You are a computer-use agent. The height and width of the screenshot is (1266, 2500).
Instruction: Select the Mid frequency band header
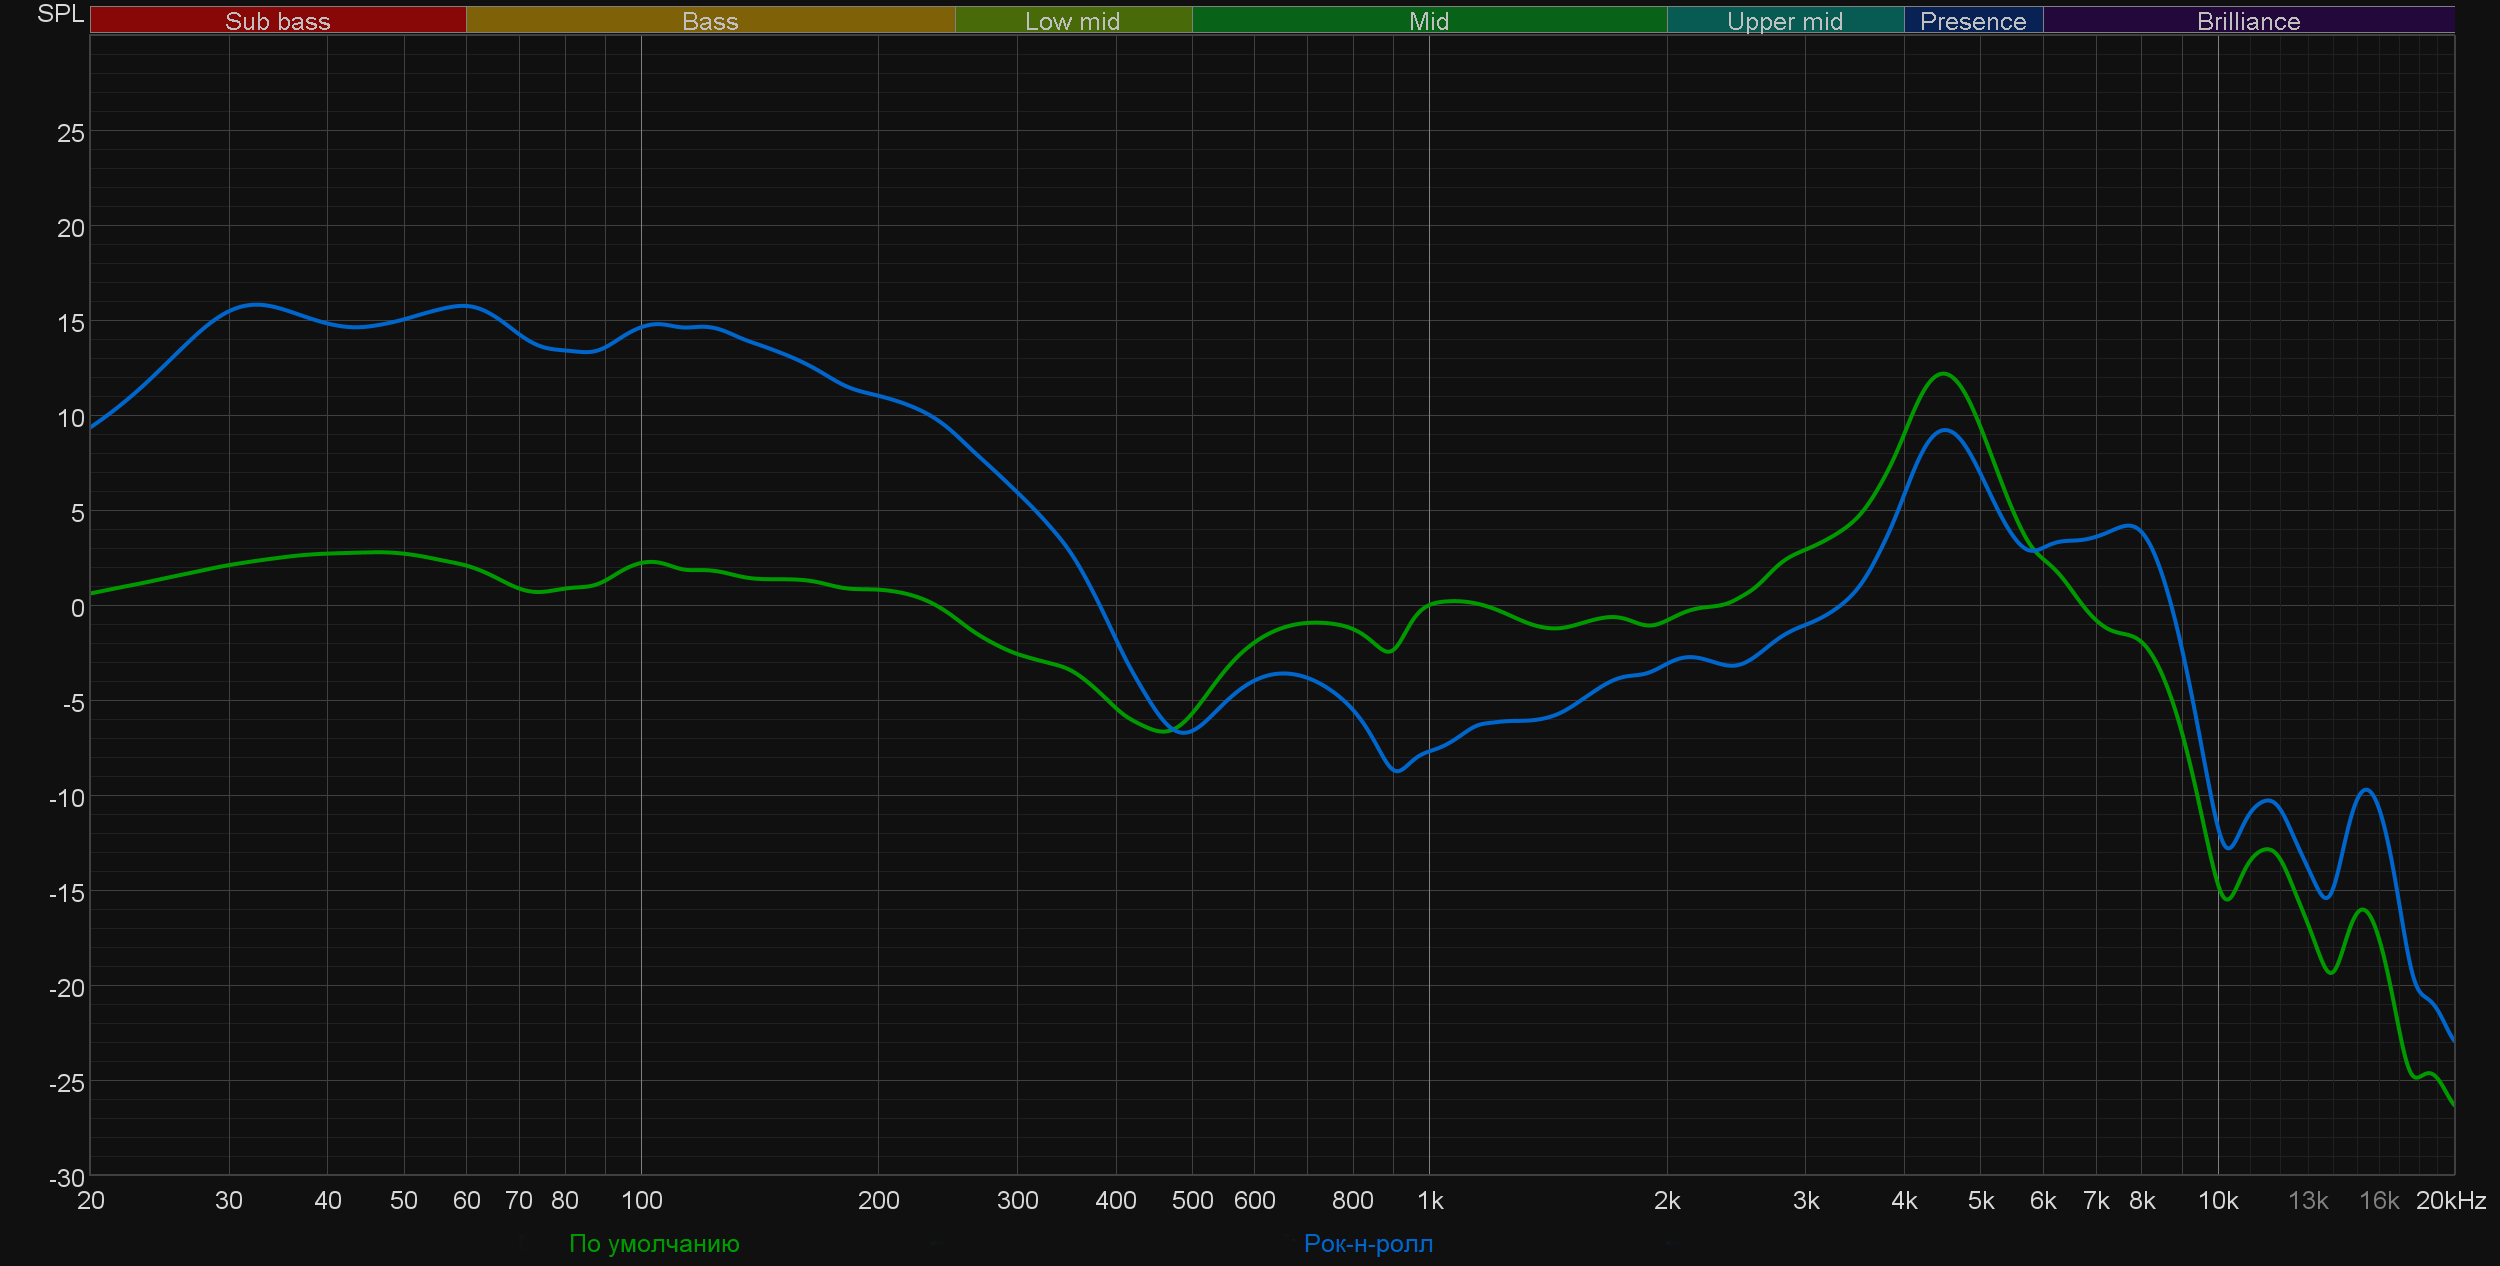tap(1428, 21)
